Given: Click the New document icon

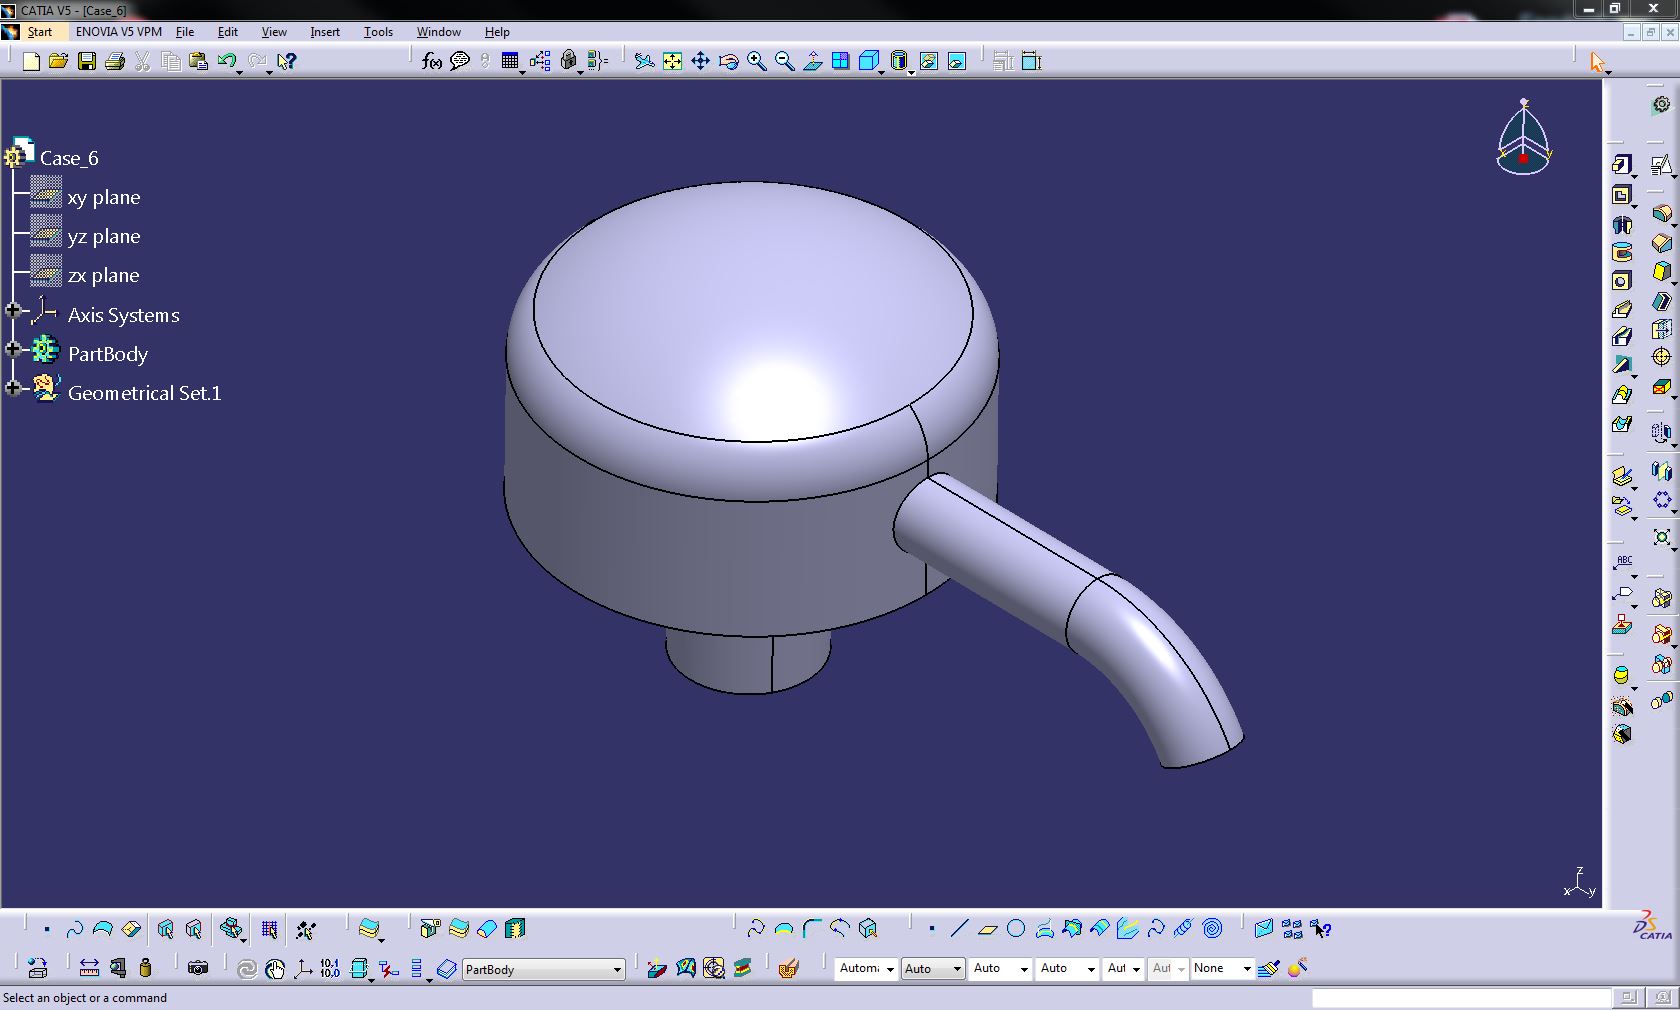Looking at the screenshot, I should 31,61.
